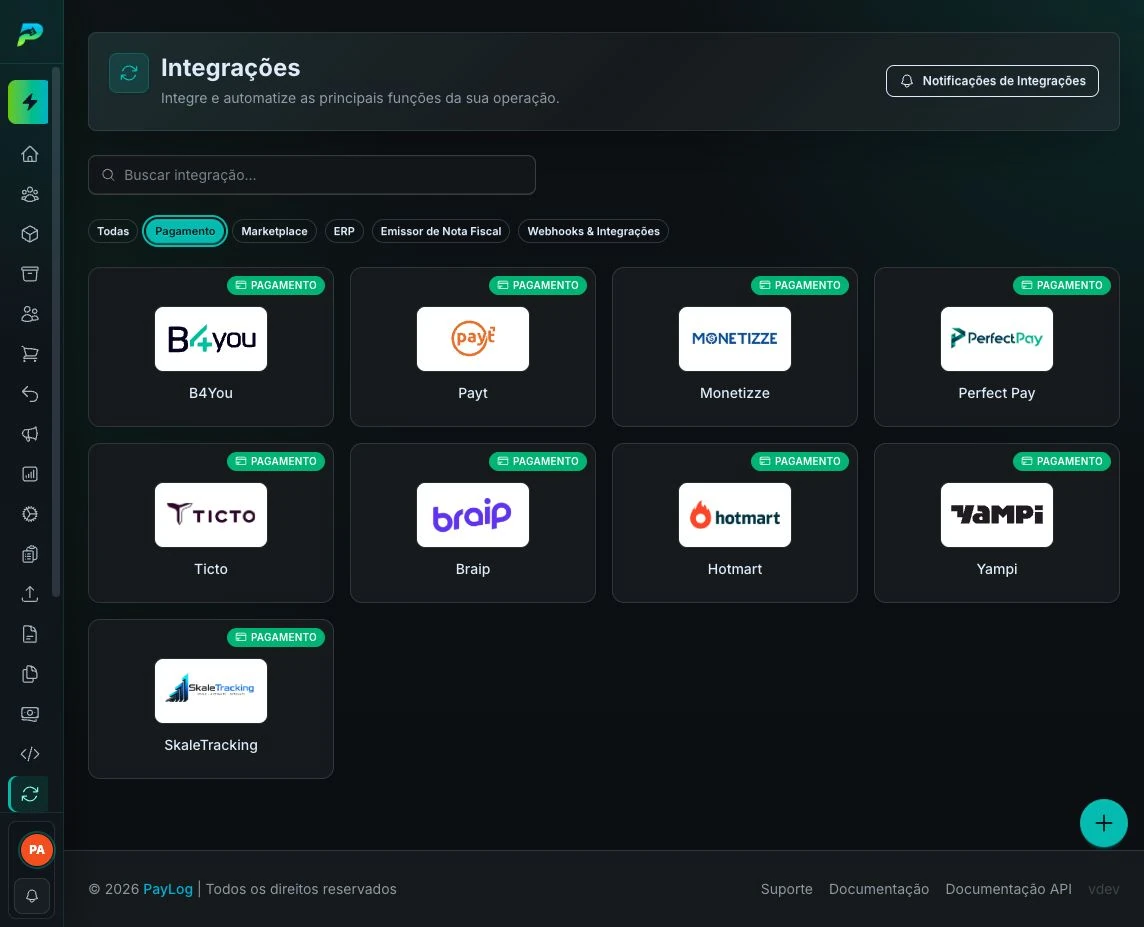Viewport: 1144px width, 927px height.
Task: Open the return arrow icon in the sidebar
Action: pyautogui.click(x=30, y=394)
